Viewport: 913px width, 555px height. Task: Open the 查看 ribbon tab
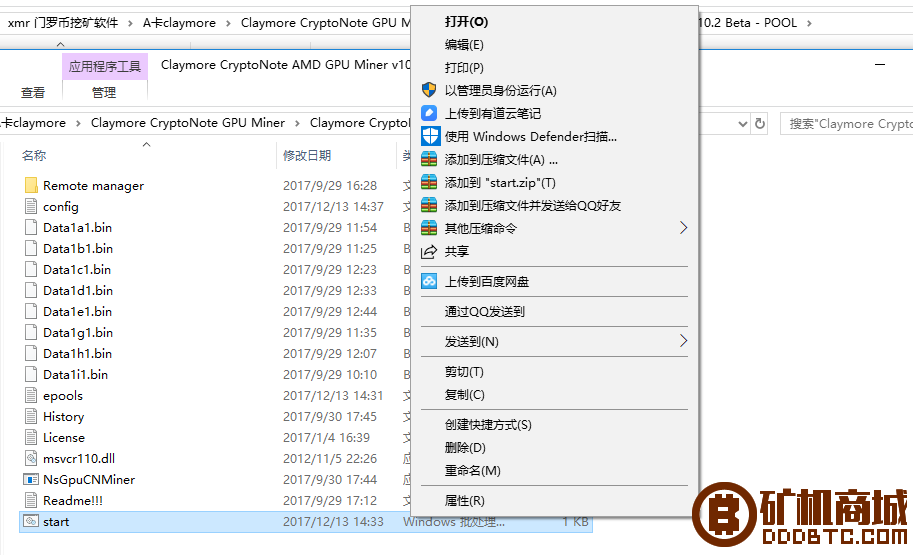33,93
